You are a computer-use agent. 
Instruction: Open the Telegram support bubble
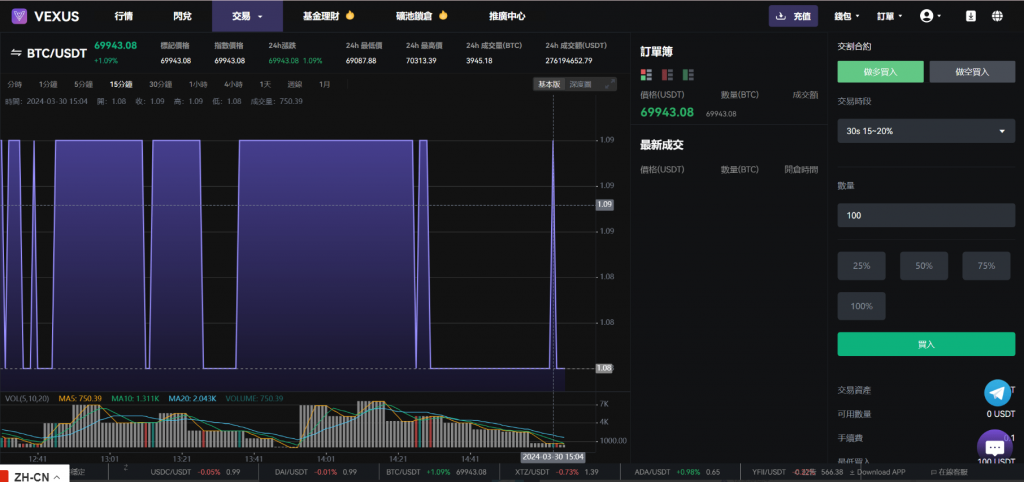(x=997, y=394)
